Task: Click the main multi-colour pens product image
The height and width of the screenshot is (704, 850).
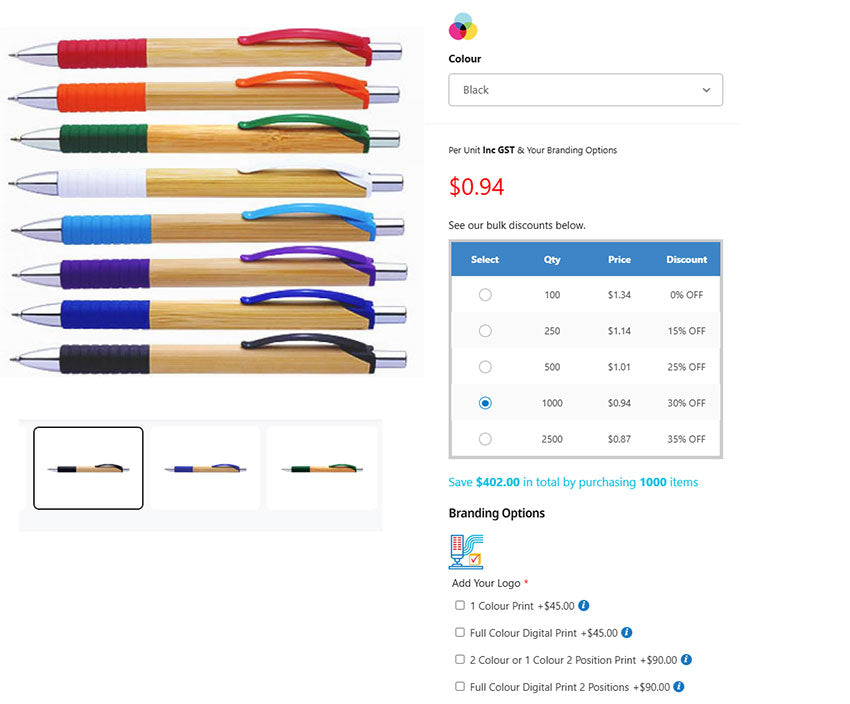Action: tap(210, 200)
